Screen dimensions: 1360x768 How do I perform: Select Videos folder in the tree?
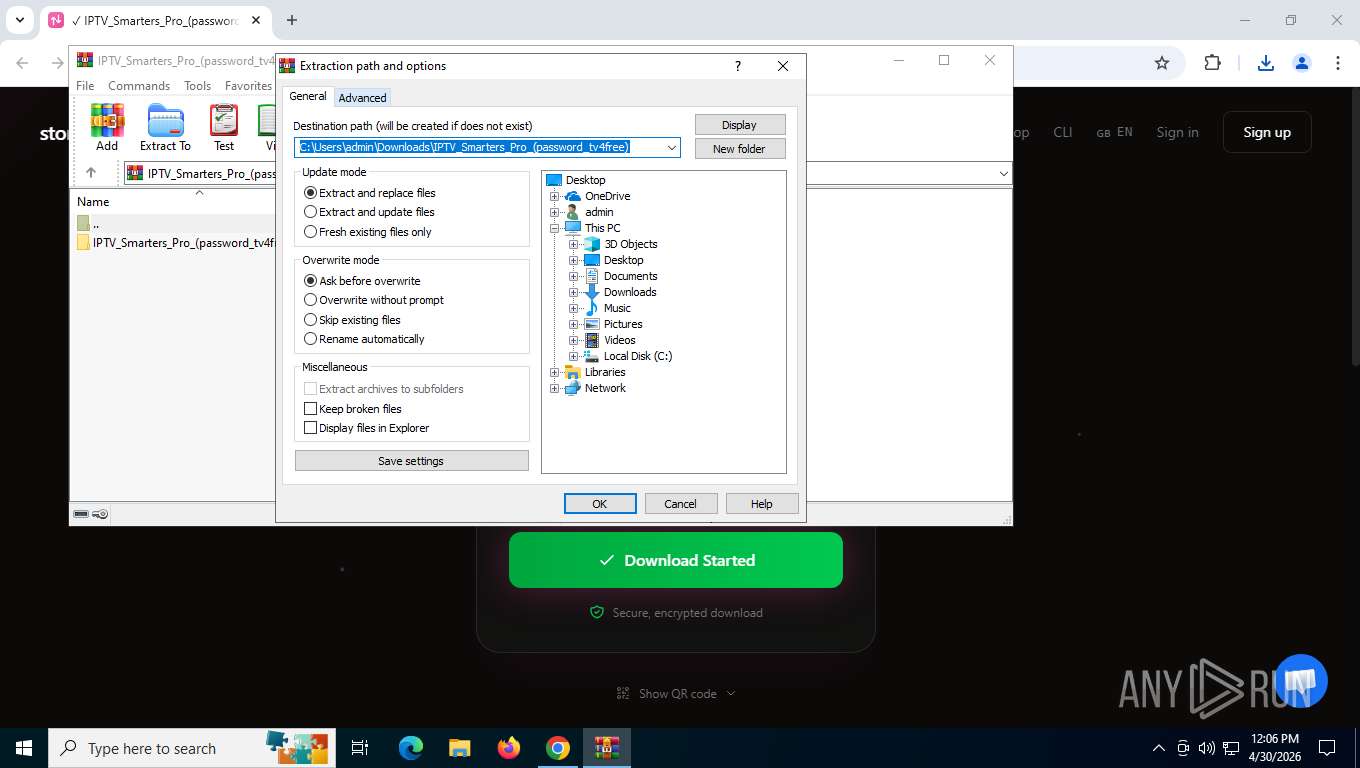[619, 340]
